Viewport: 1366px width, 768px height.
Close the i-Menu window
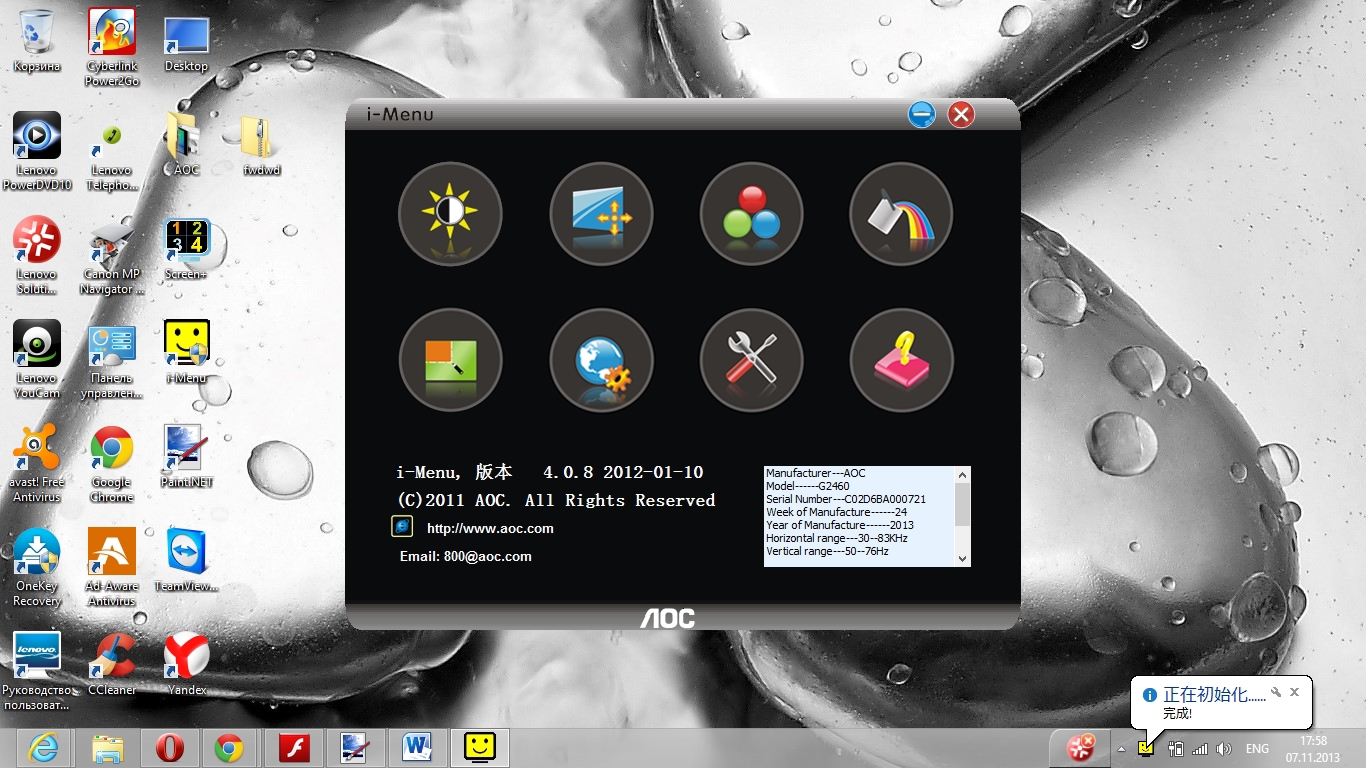(961, 114)
